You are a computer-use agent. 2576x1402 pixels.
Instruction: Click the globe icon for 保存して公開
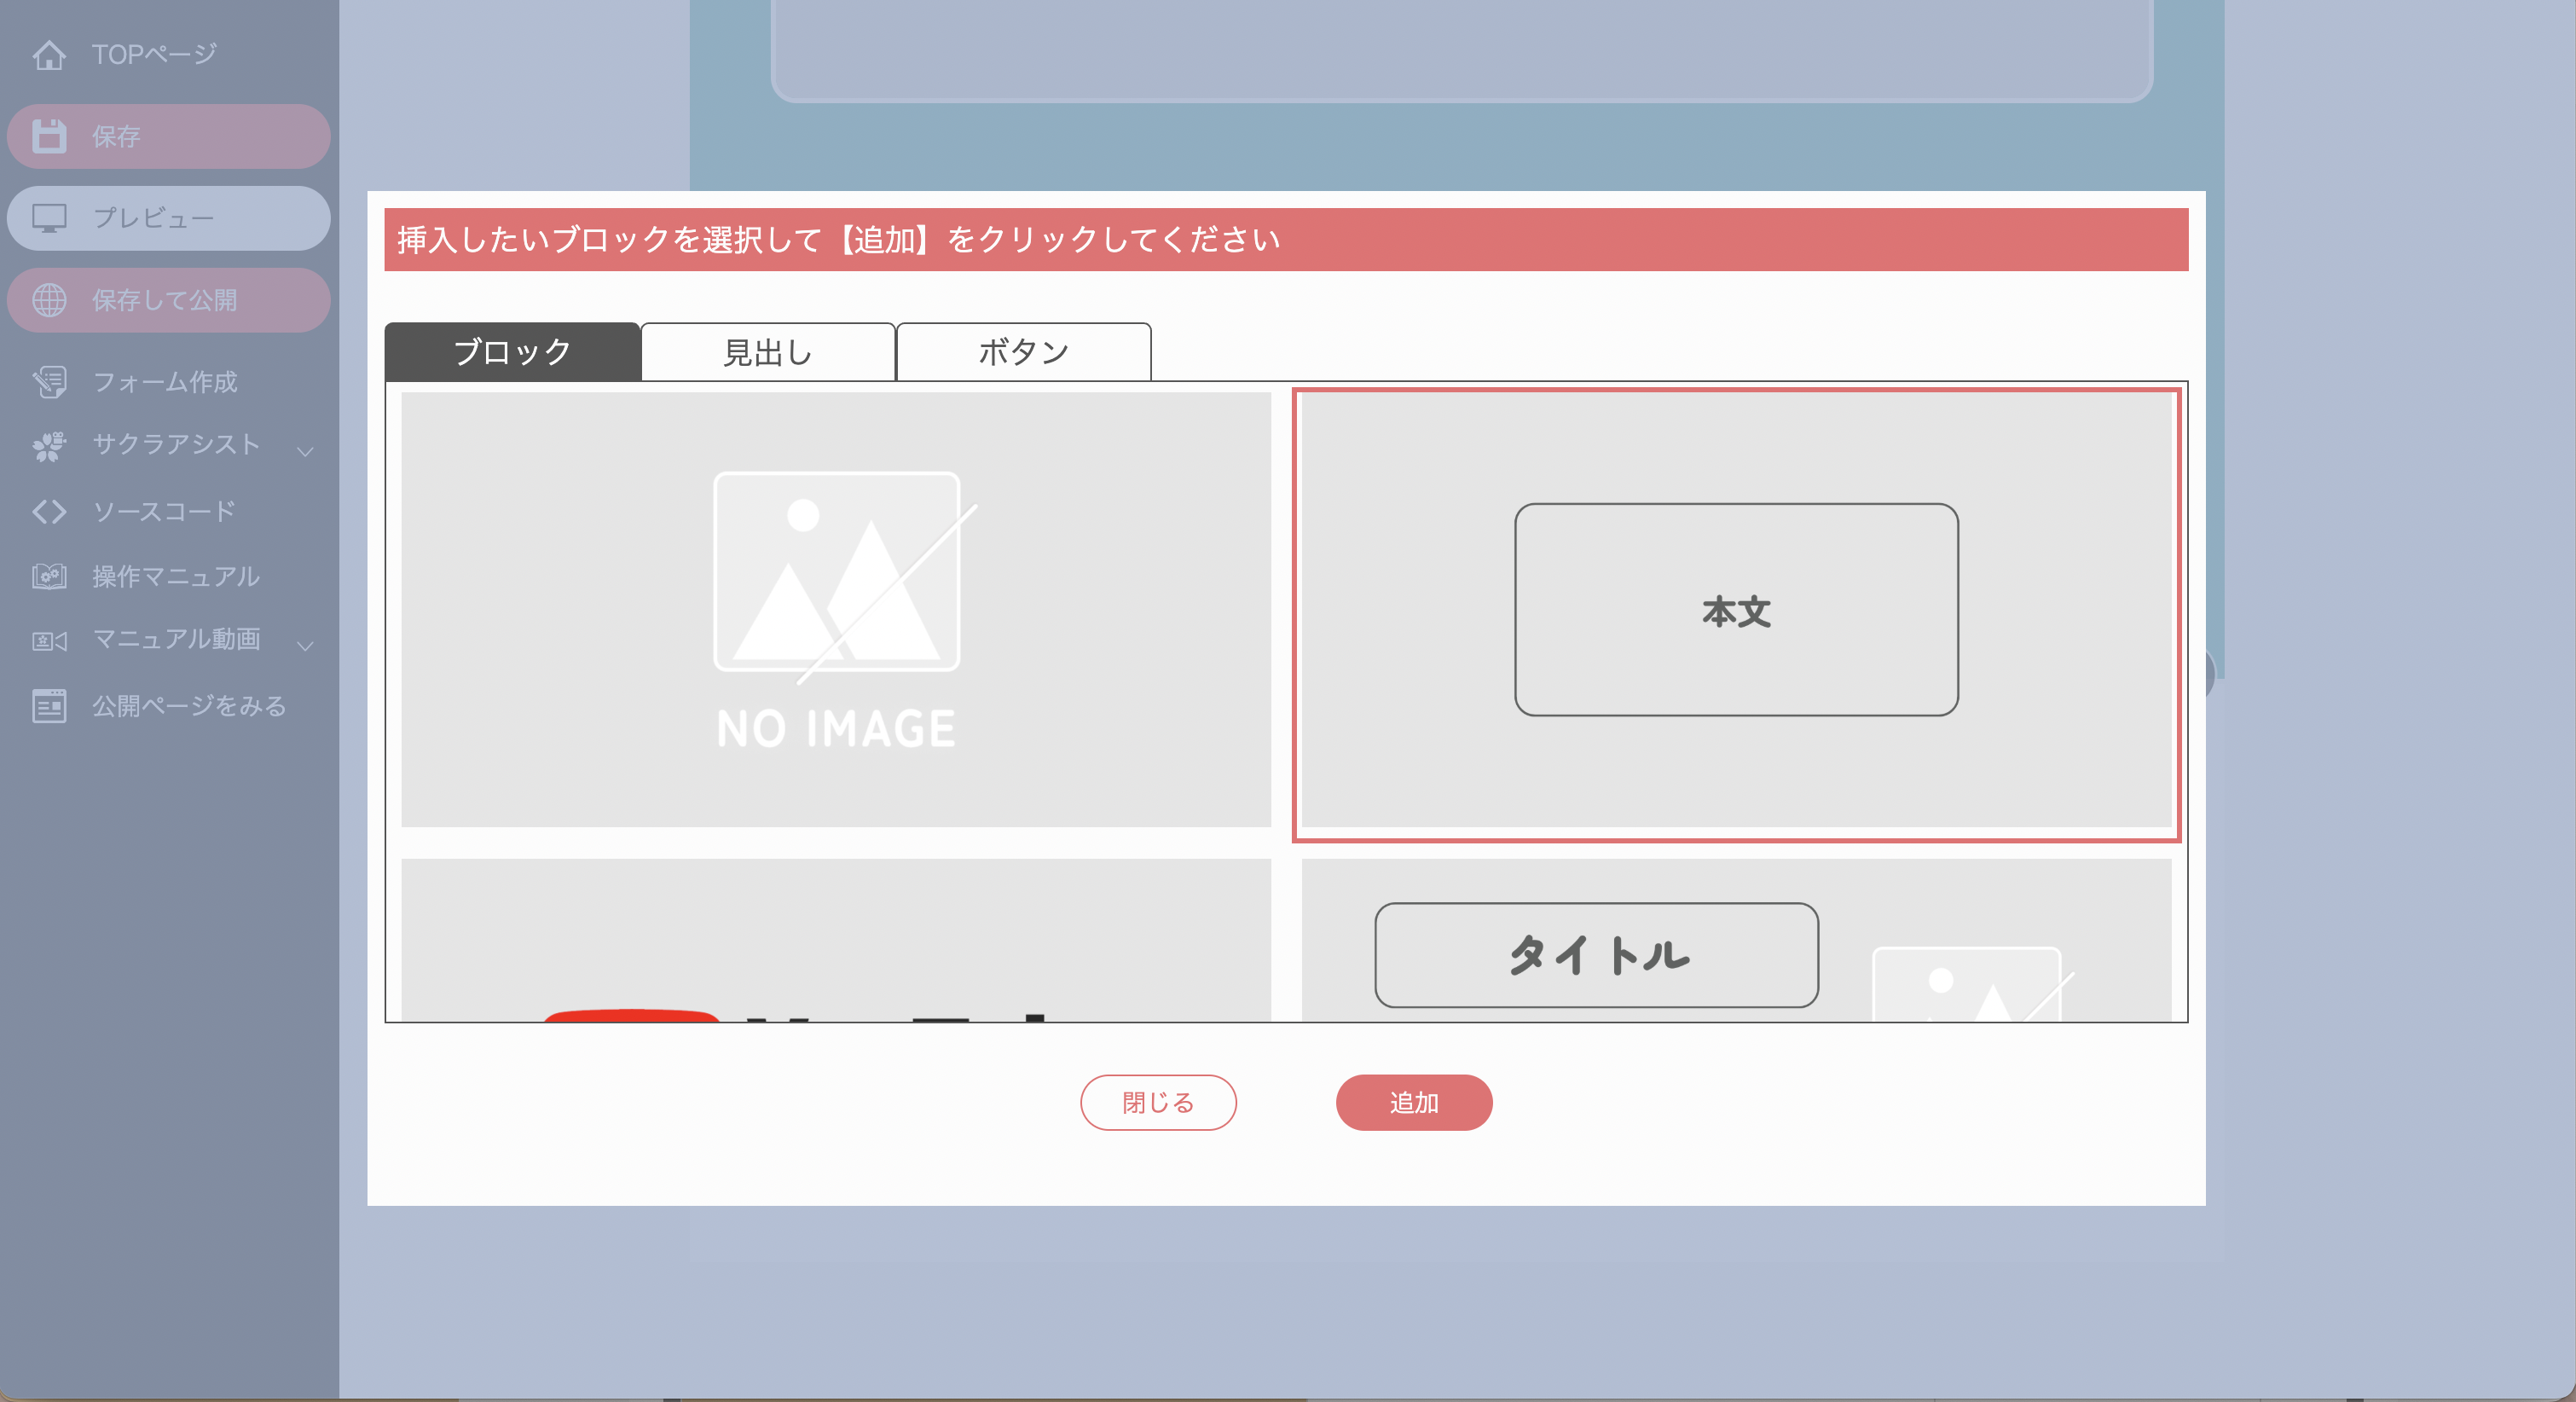coord(49,300)
